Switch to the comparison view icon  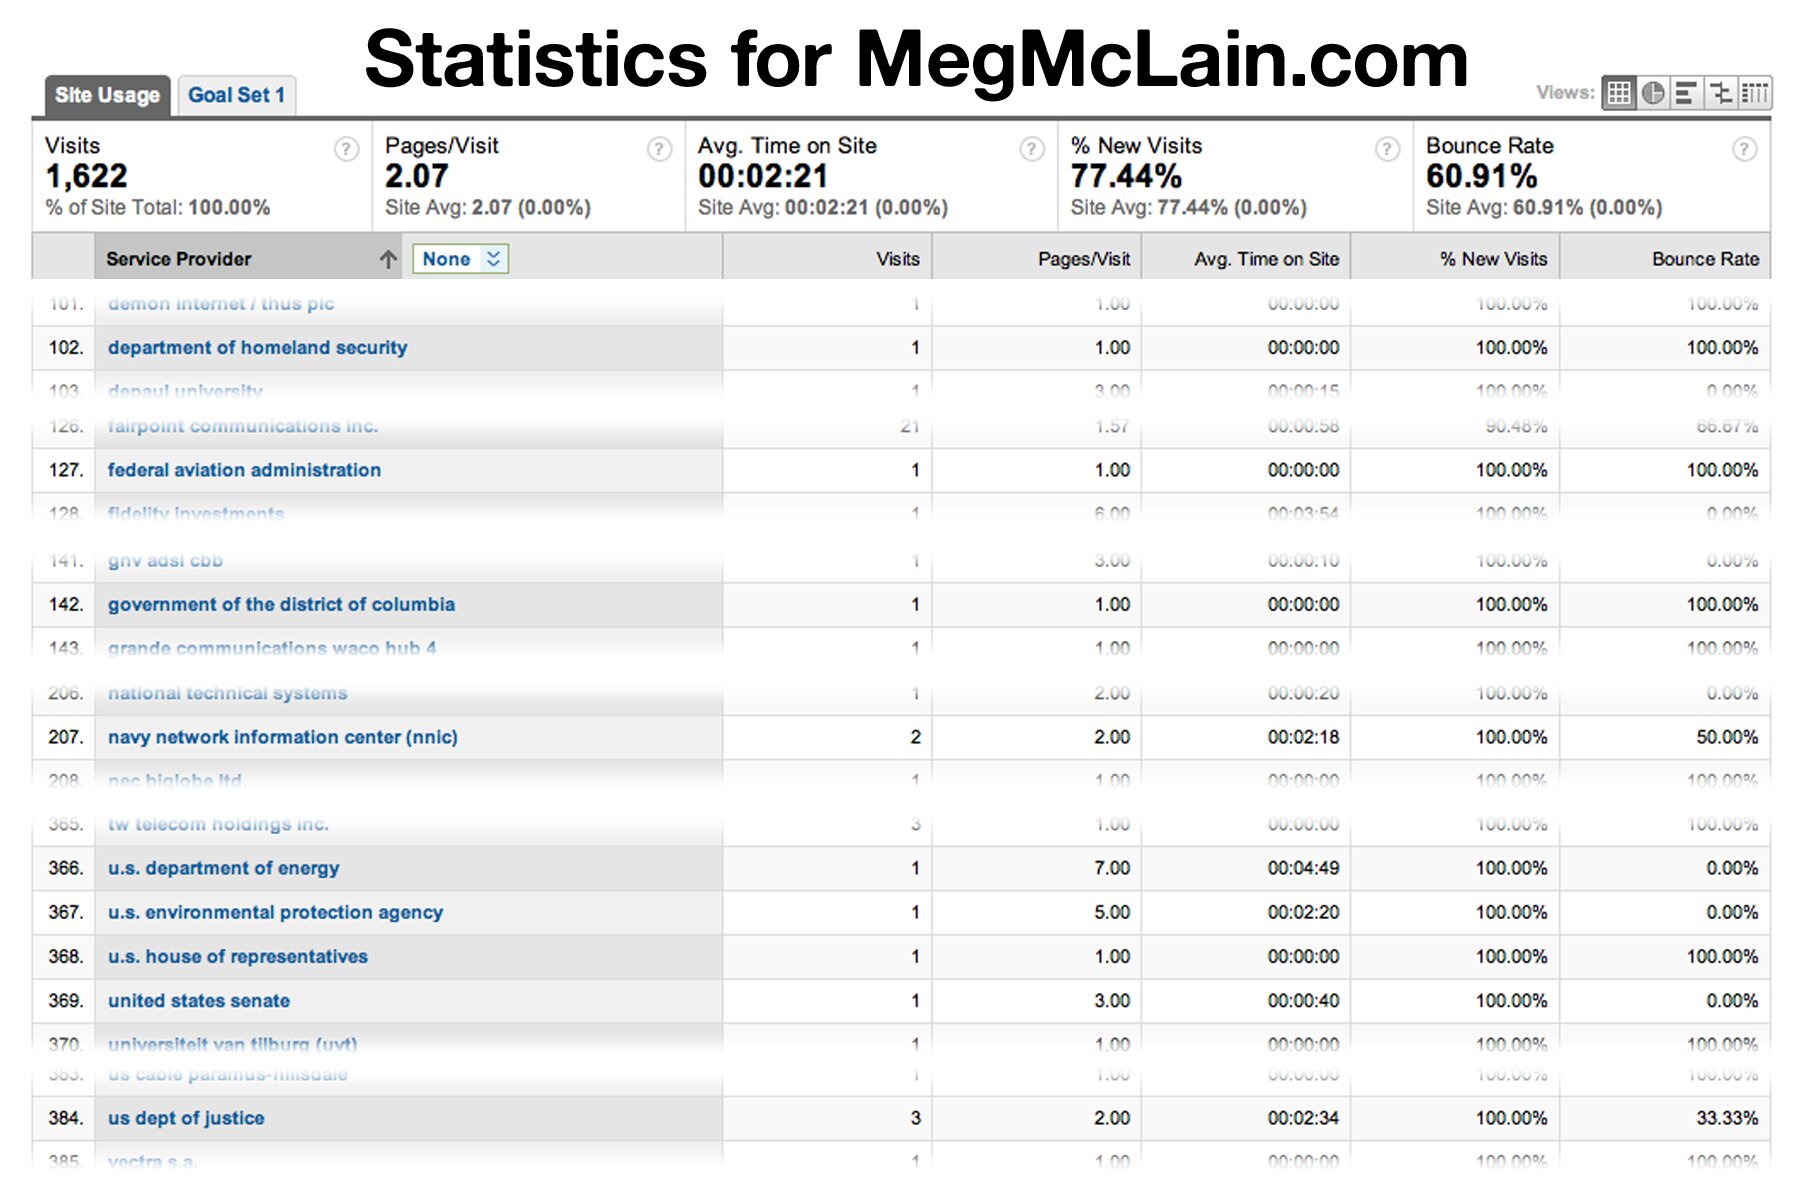(1720, 93)
